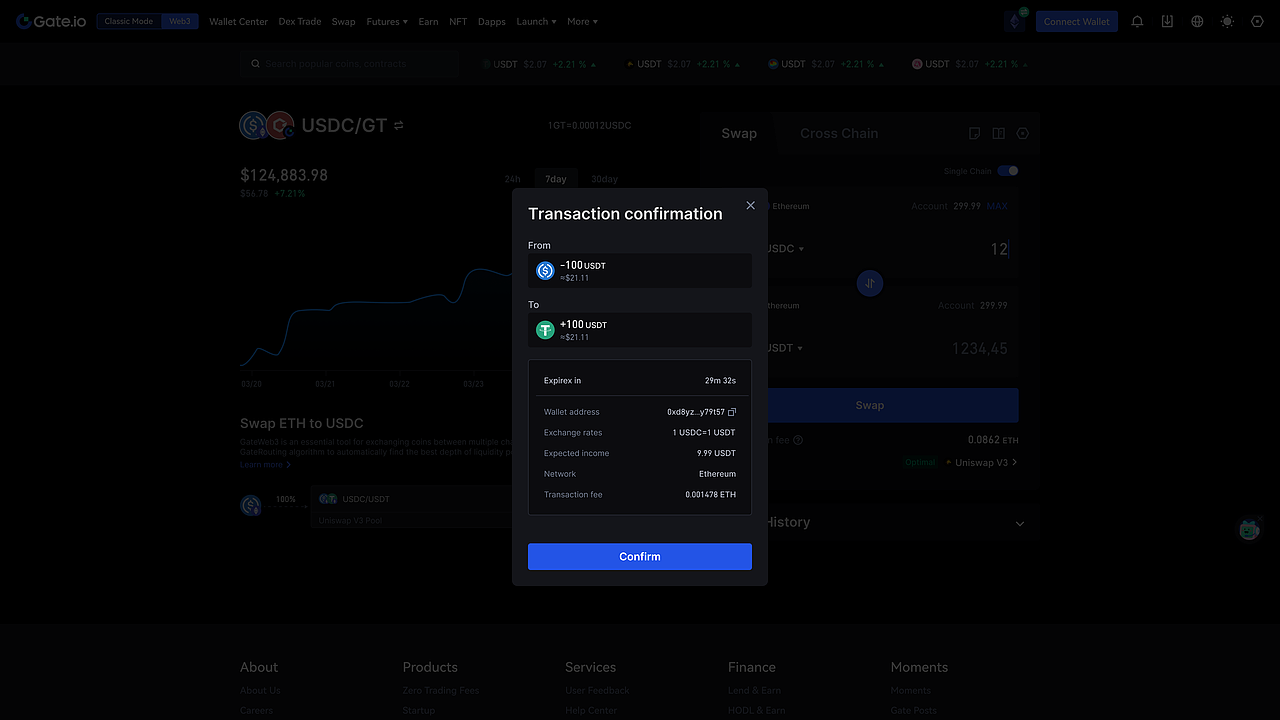The width and height of the screenshot is (1280, 720).
Task: Click the download app icon in header
Action: (x=1167, y=21)
